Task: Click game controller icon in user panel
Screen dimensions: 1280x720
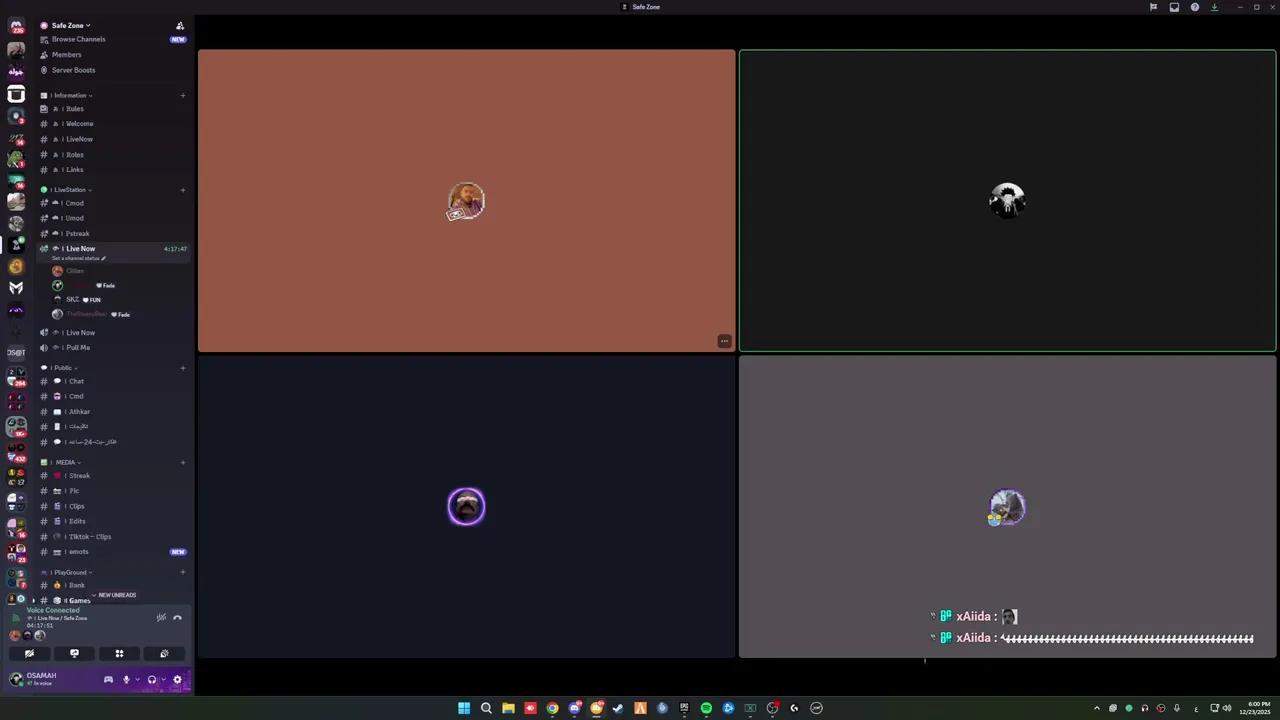Action: click(108, 679)
